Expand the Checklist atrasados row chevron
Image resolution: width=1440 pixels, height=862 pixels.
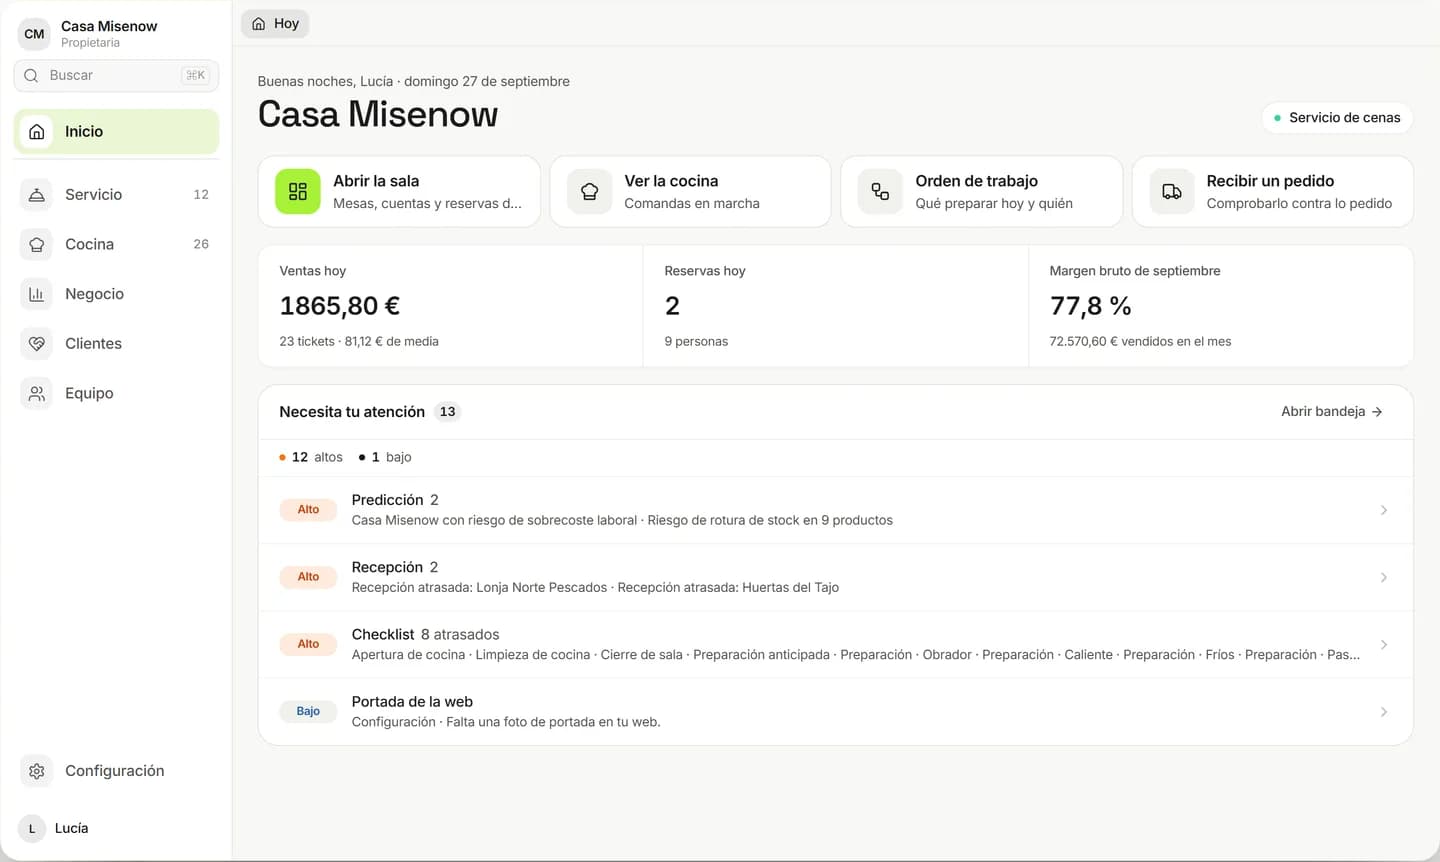(x=1384, y=644)
